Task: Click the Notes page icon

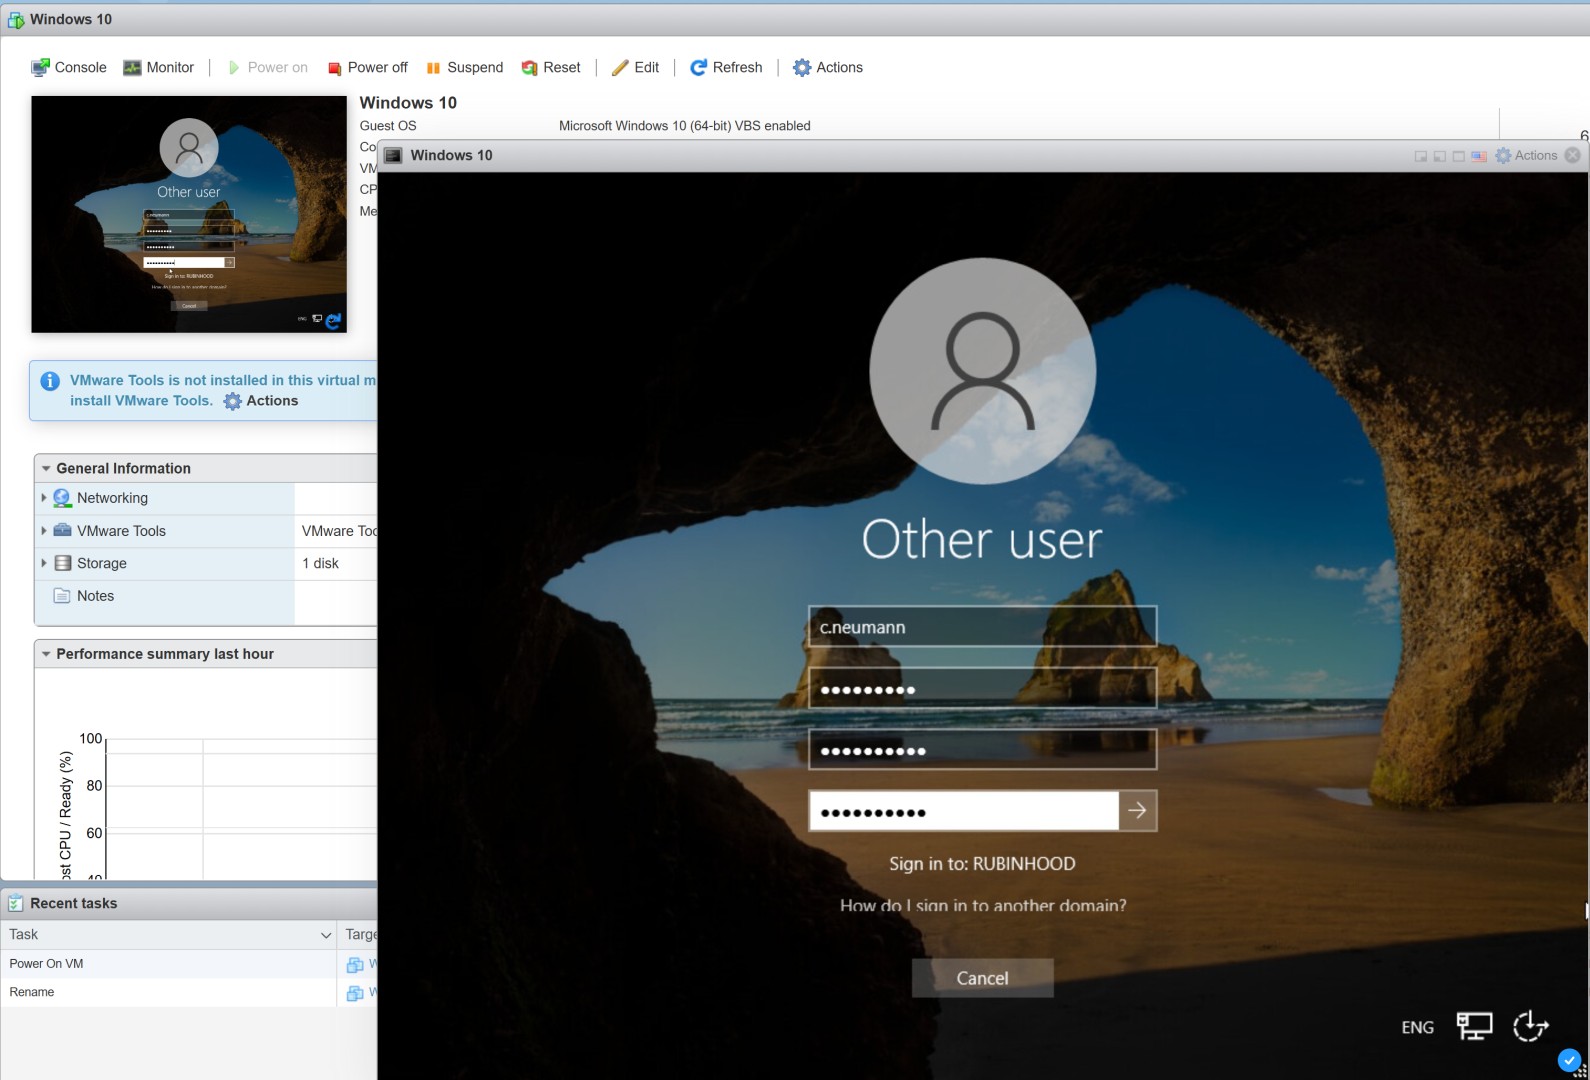Action: 62,596
